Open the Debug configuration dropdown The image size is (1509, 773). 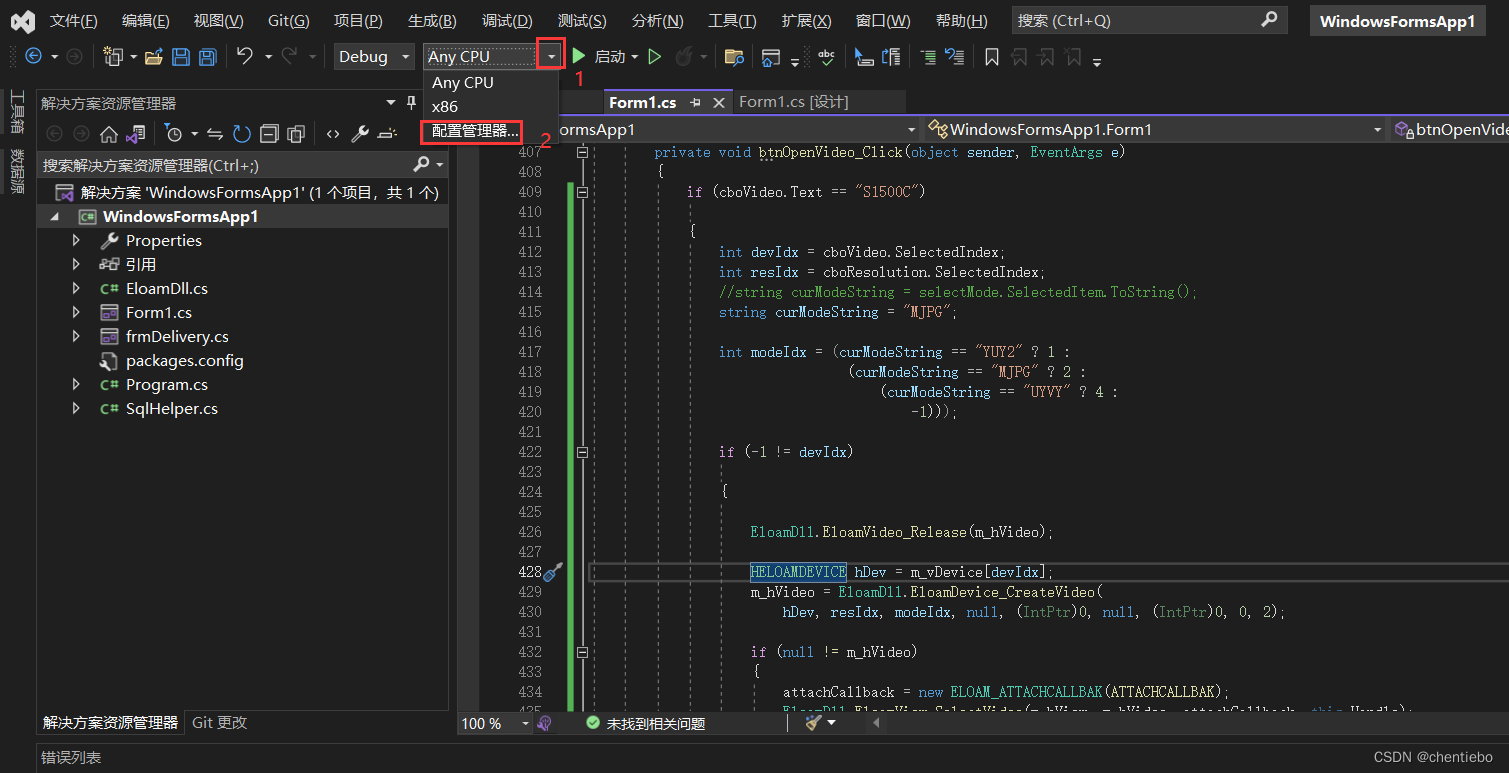click(x=406, y=56)
